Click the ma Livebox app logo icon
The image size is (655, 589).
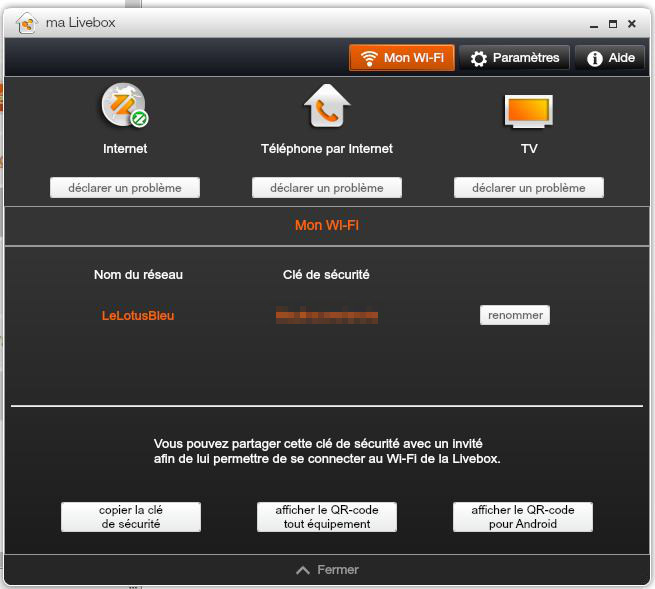(x=27, y=23)
